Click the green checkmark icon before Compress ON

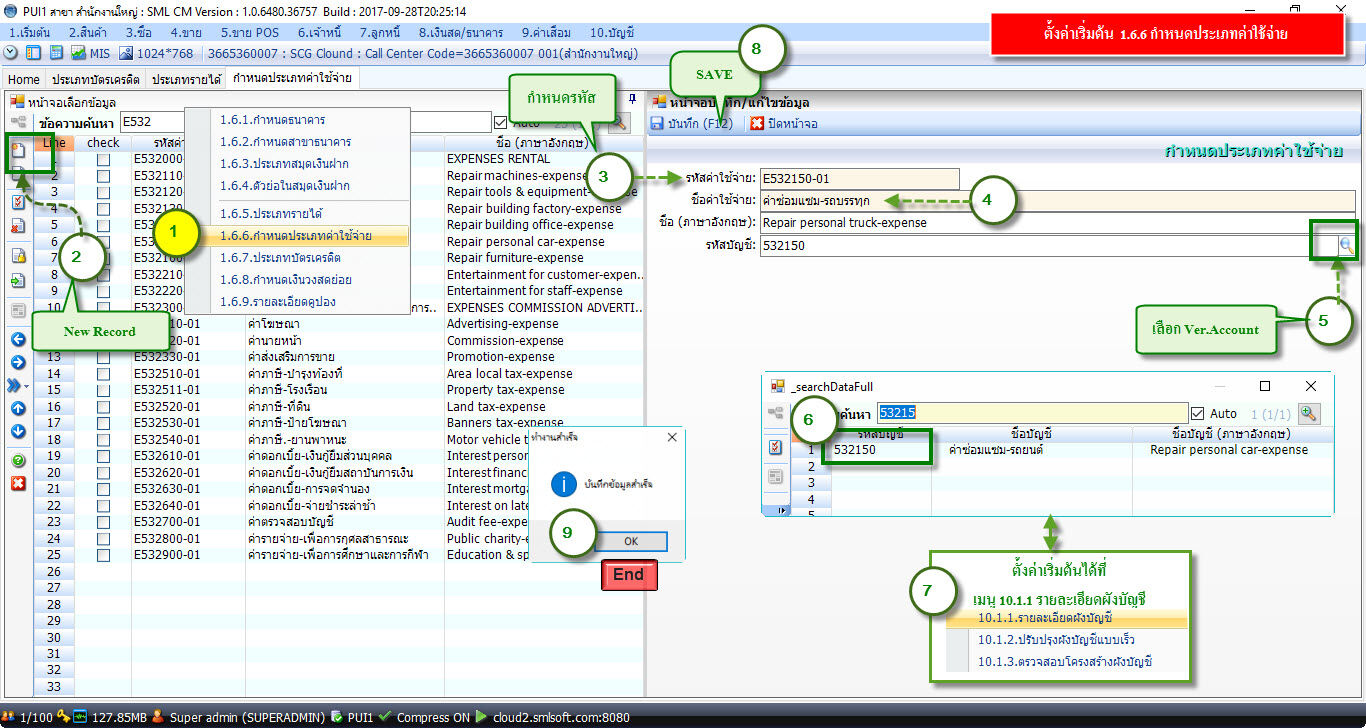click(385, 717)
